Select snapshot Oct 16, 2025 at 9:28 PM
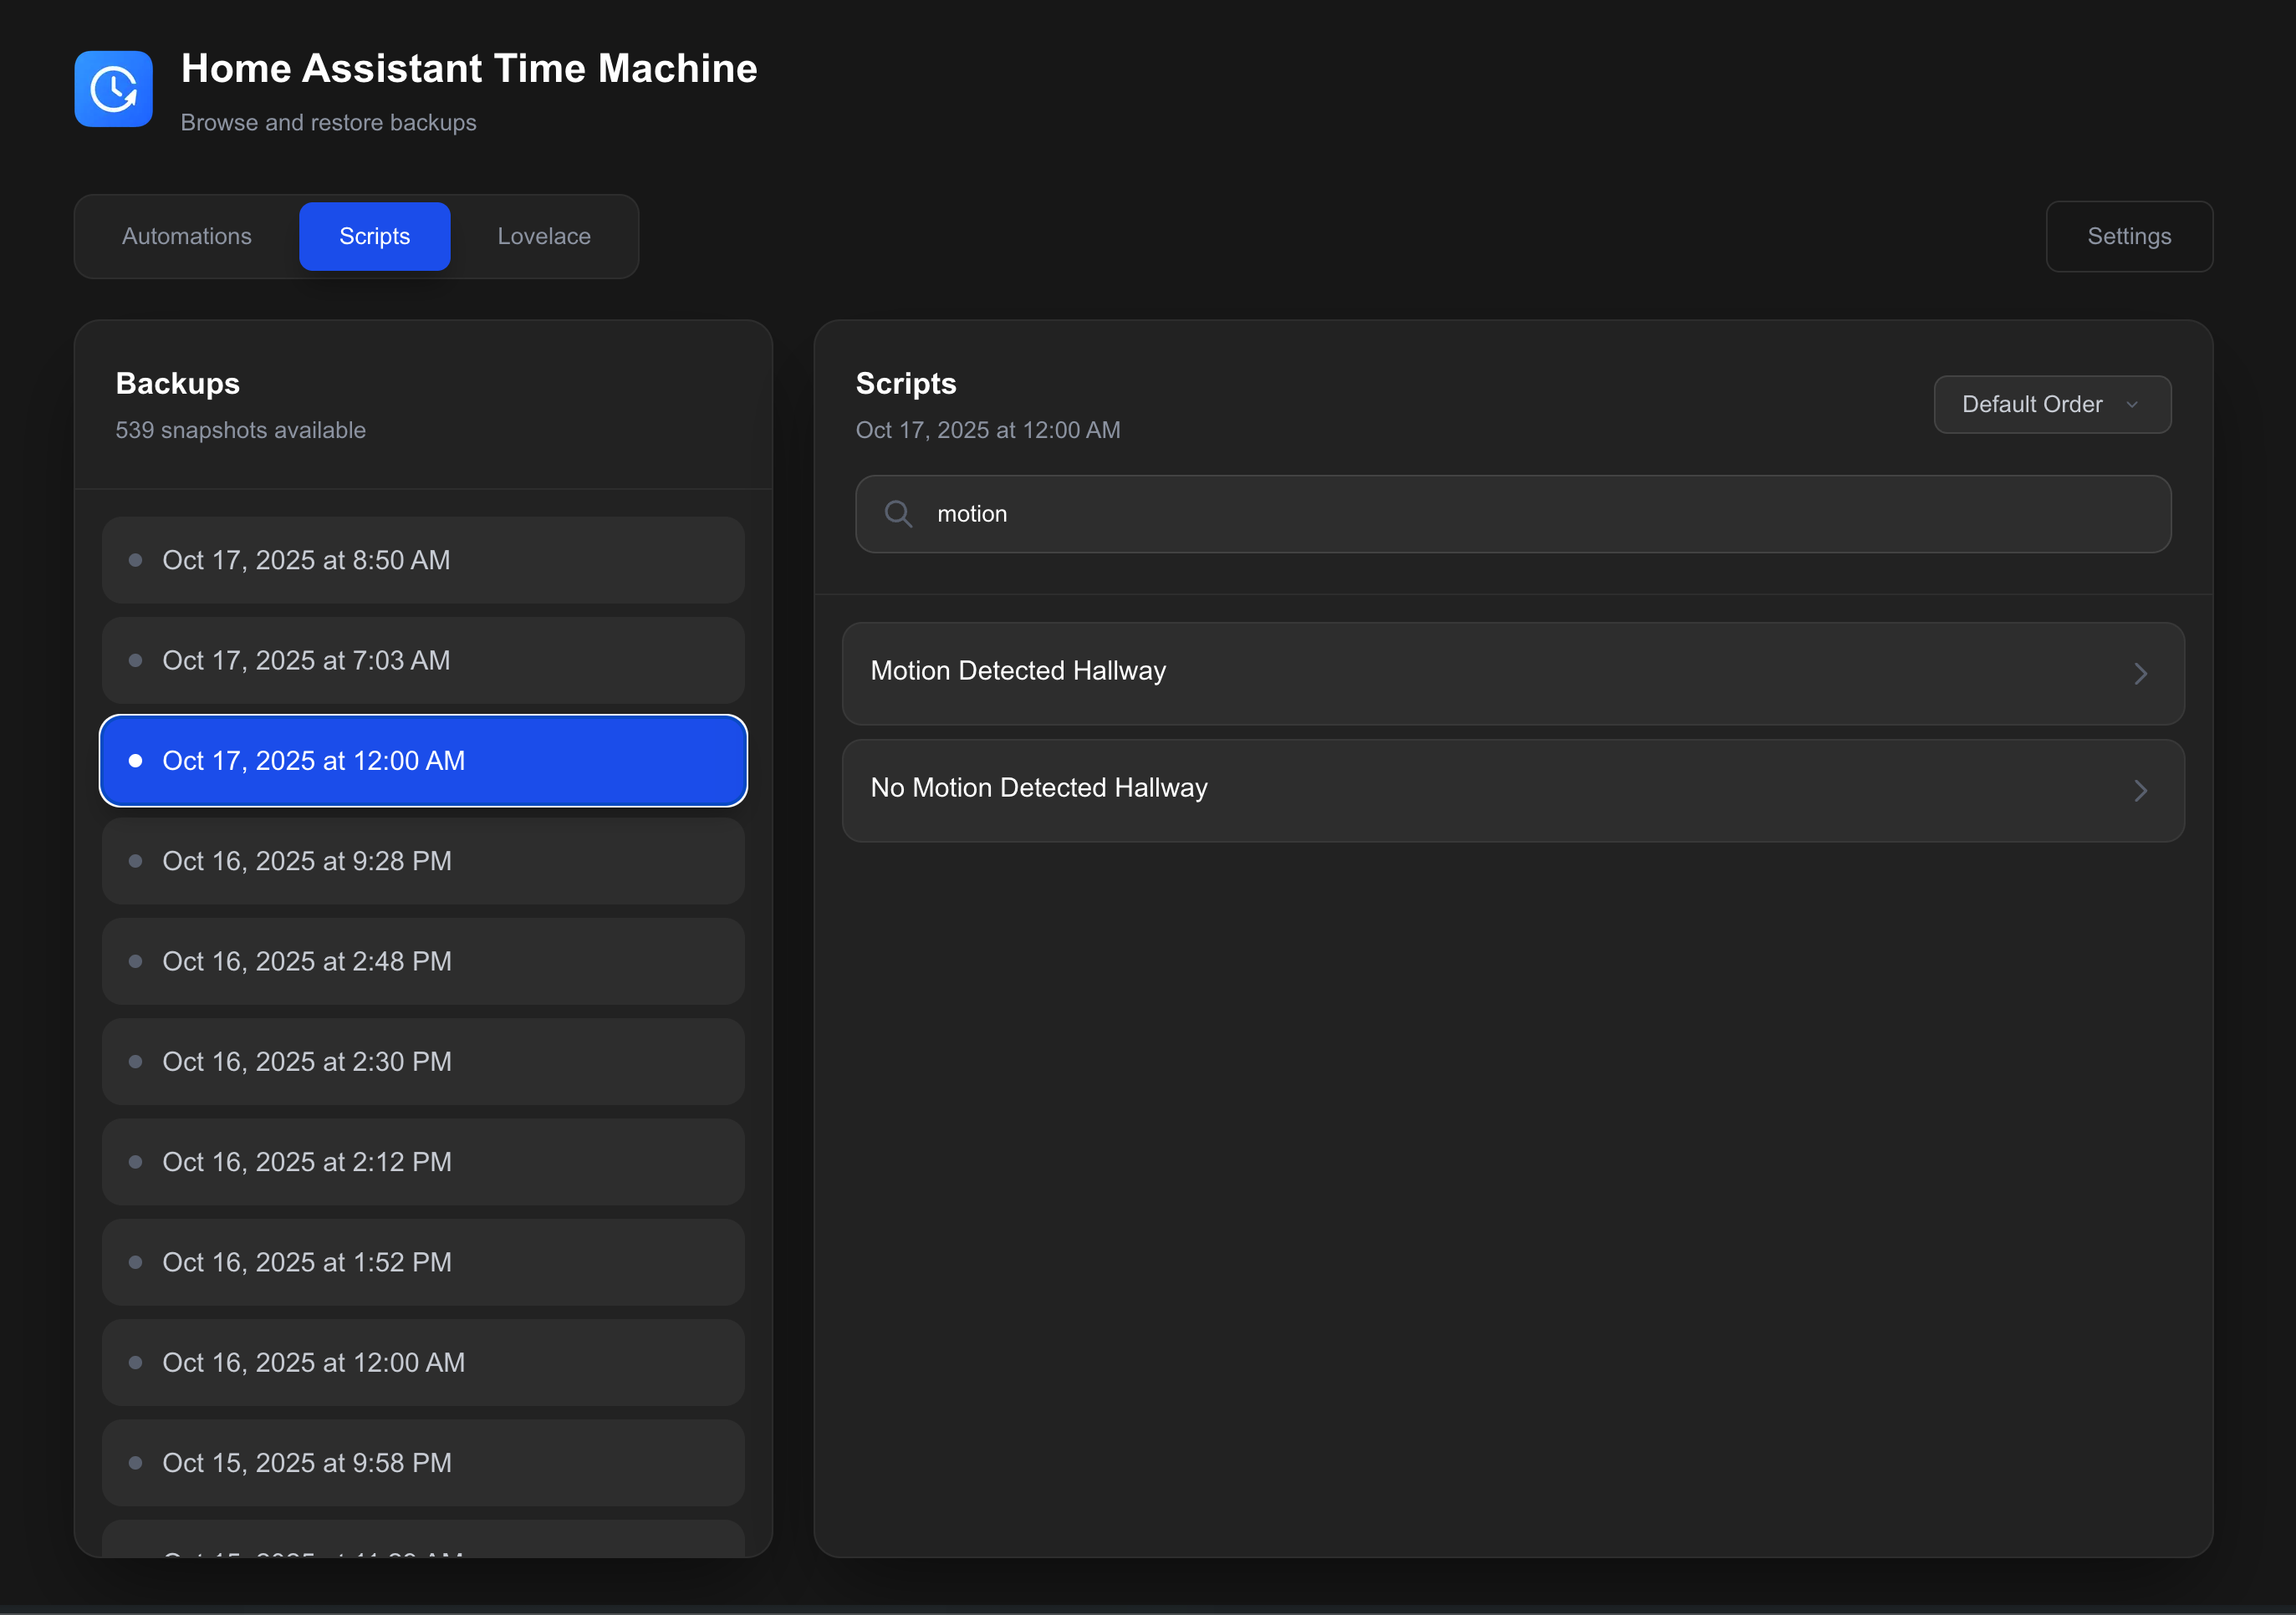 click(423, 861)
